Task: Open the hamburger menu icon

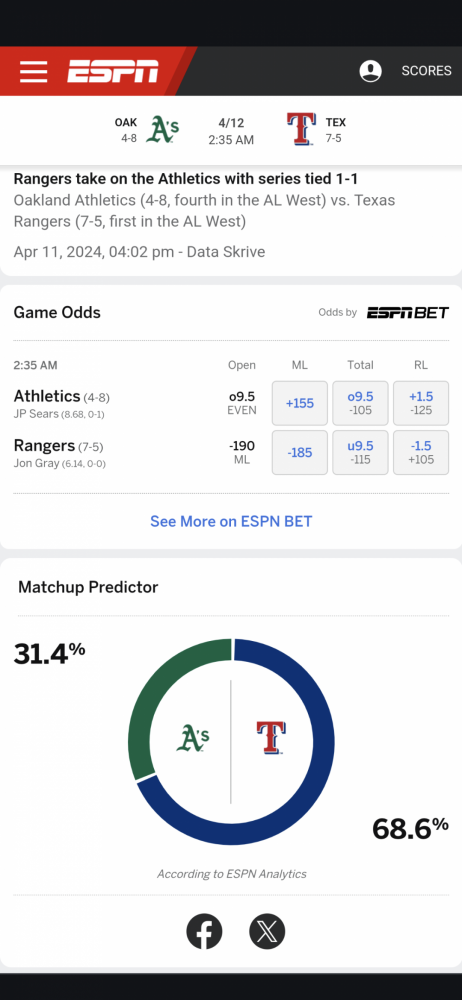Action: point(34,71)
